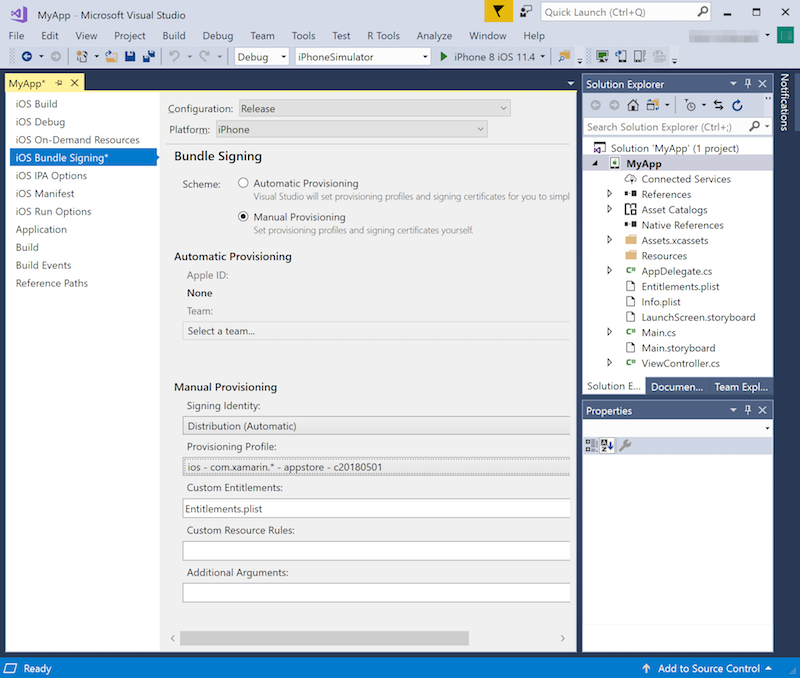Image resolution: width=800 pixels, height=678 pixels.
Task: Open the Build menu
Action: tap(174, 35)
